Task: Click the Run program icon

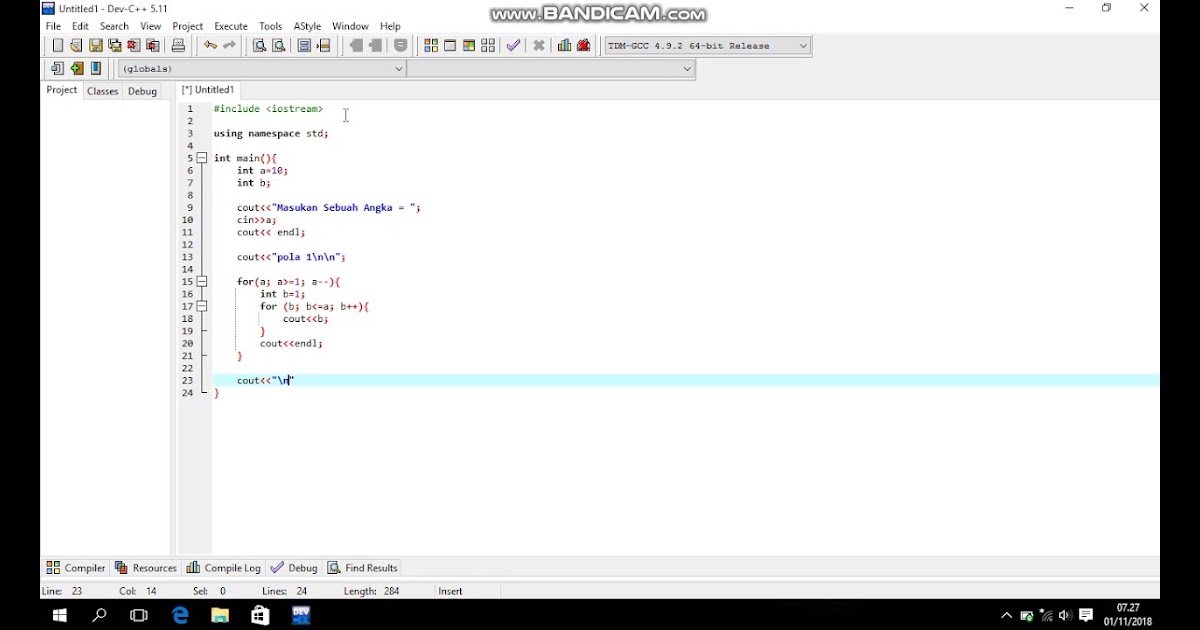Action: [450, 45]
